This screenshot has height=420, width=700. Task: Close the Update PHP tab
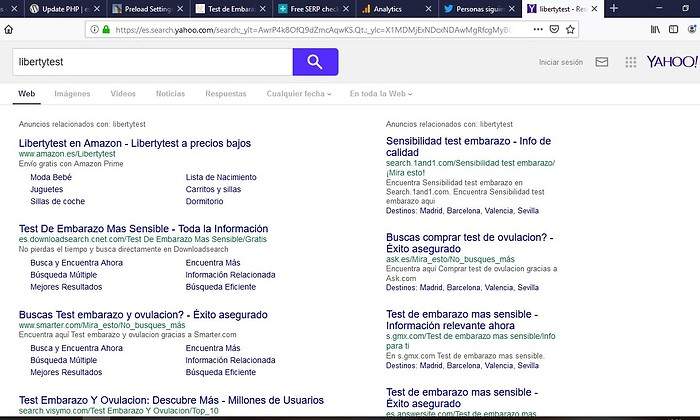tap(97, 8)
